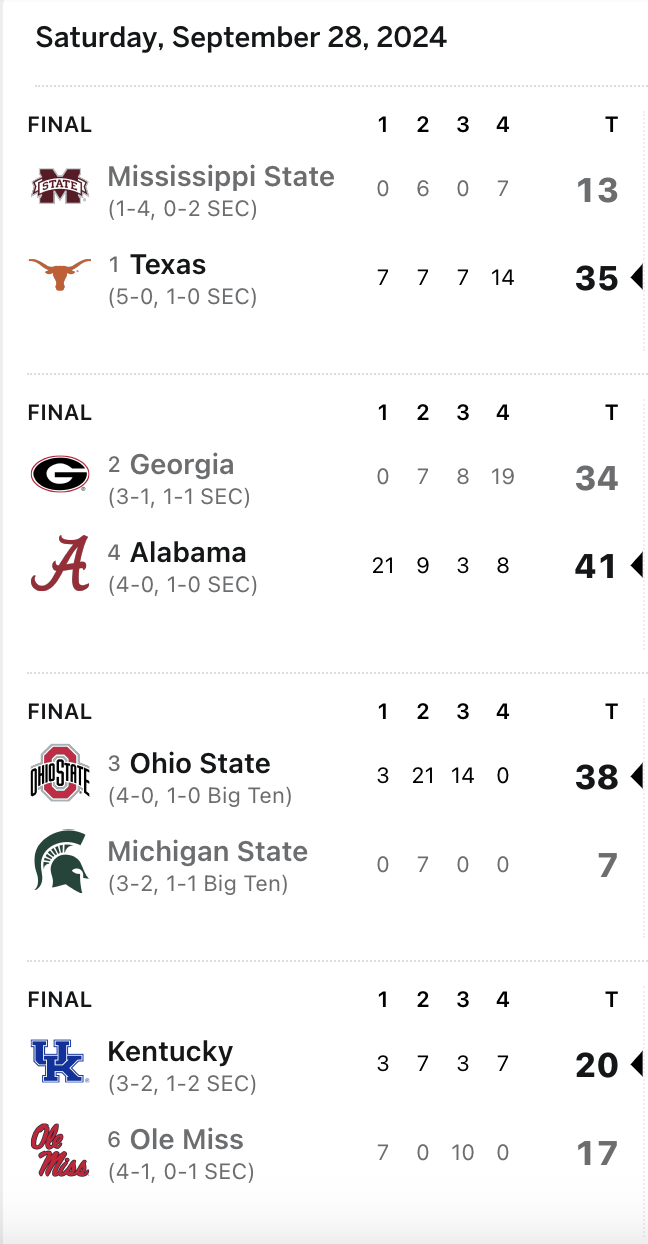Viewport: 648px width, 1244px height.
Task: Click the Georgia Bulldogs G logo
Action: [59, 474]
